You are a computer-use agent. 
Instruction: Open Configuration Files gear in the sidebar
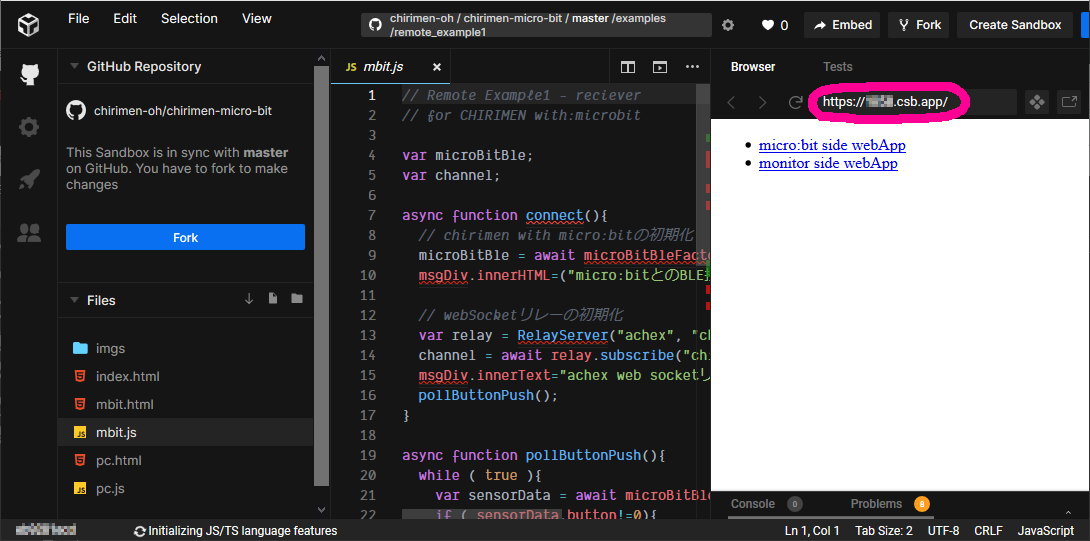29,127
